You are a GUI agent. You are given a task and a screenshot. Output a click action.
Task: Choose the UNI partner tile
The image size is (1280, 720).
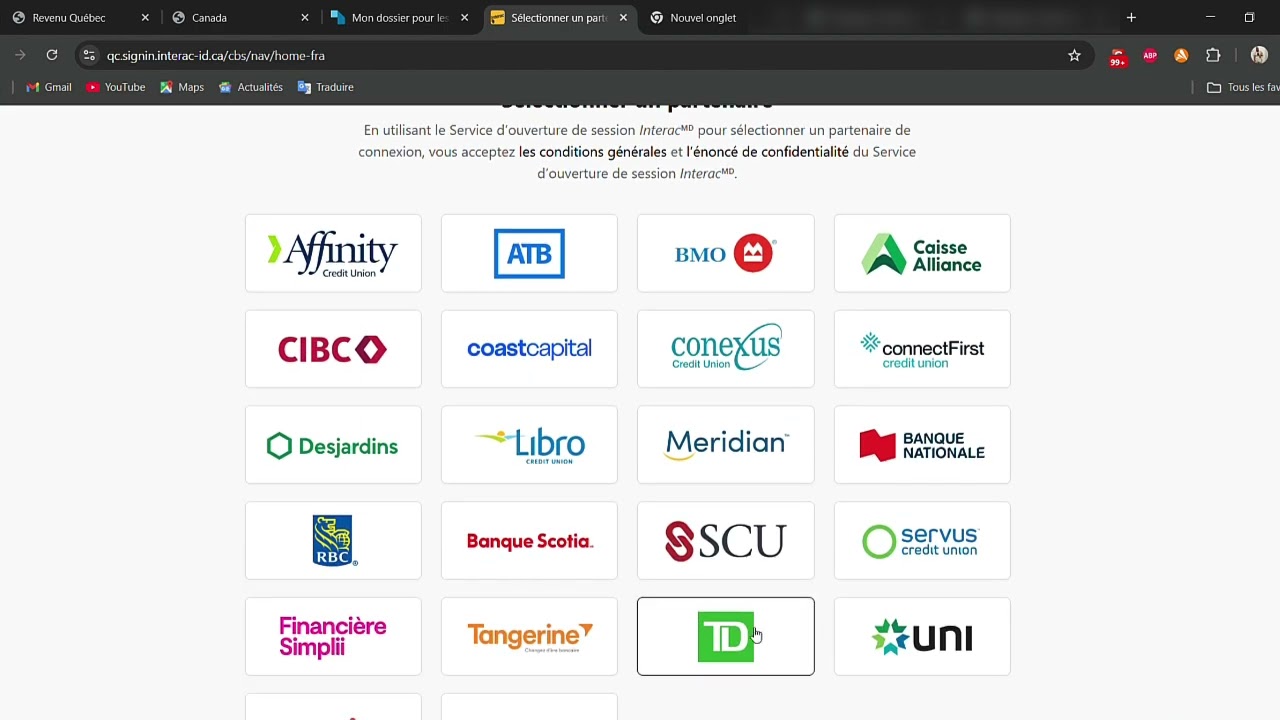922,637
